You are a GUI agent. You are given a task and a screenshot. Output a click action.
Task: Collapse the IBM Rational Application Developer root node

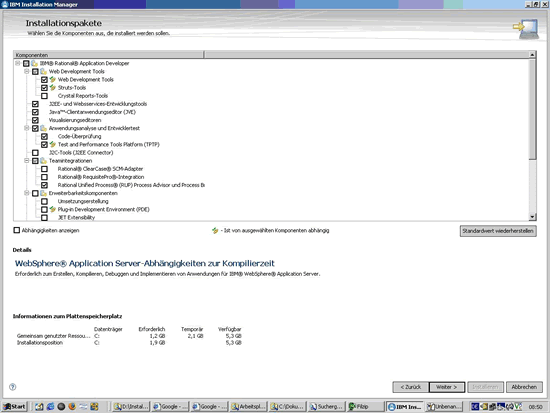point(18,63)
